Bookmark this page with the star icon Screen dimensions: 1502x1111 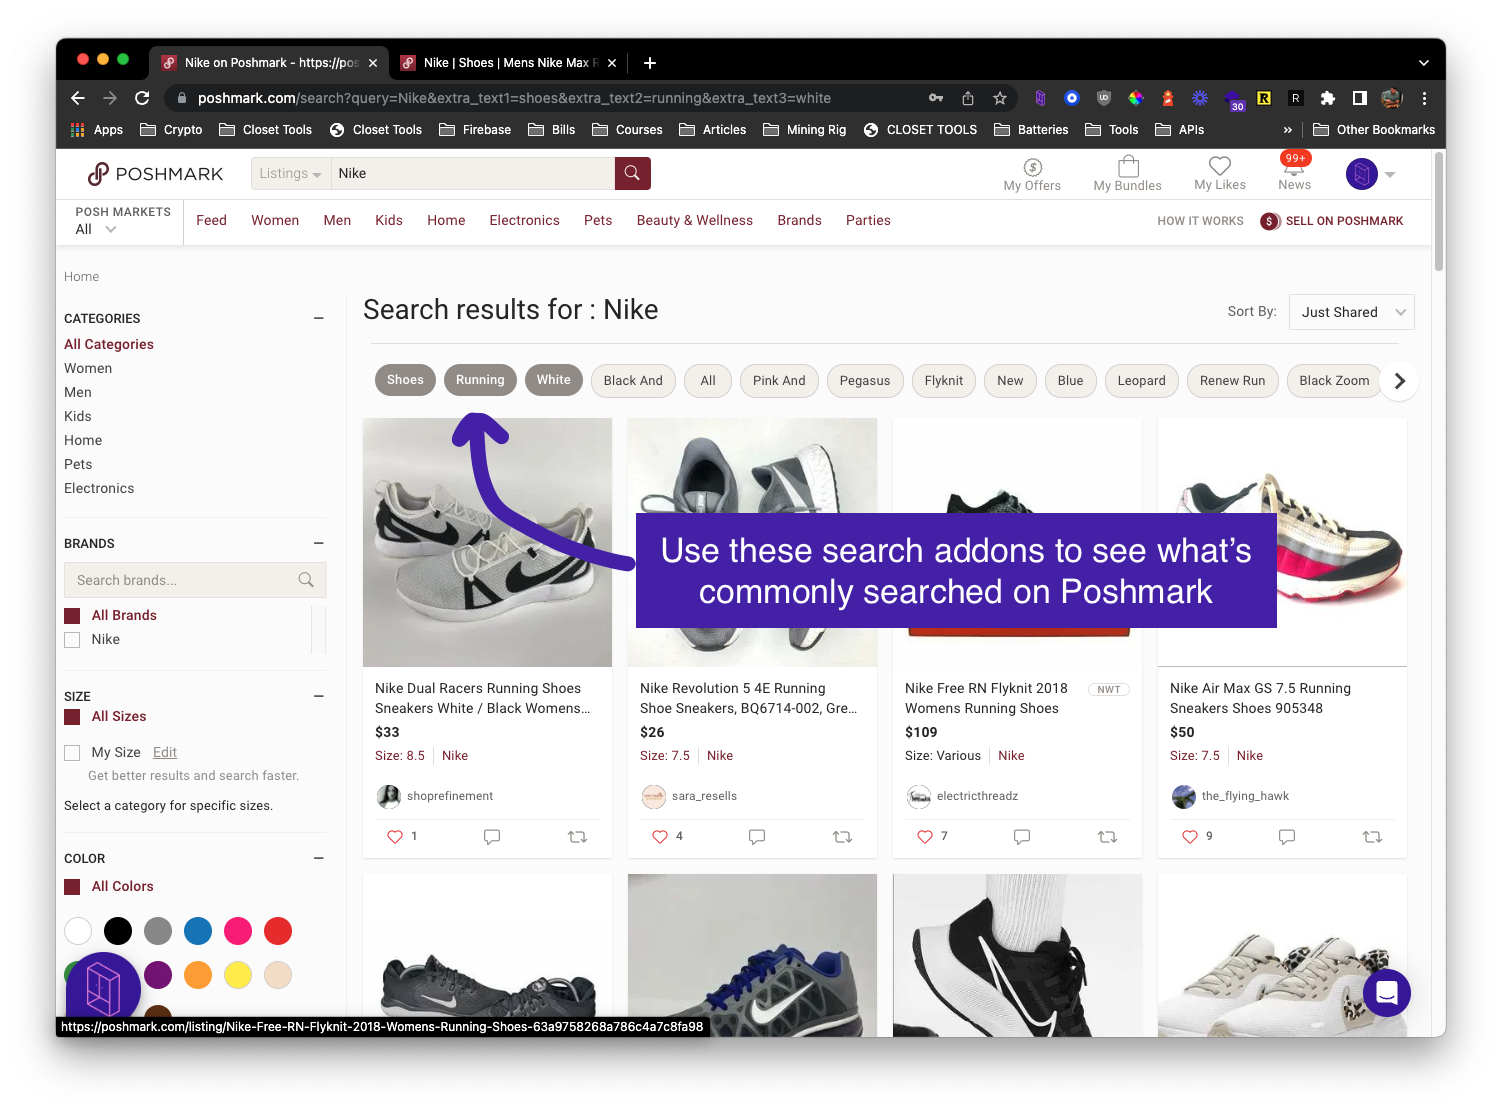pyautogui.click(x=1000, y=98)
